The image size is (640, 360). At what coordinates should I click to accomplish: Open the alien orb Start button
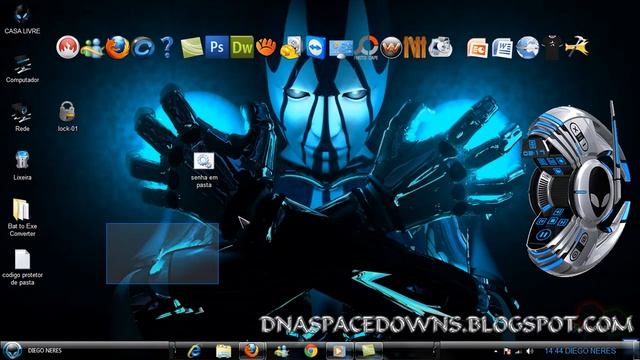pos(12,351)
